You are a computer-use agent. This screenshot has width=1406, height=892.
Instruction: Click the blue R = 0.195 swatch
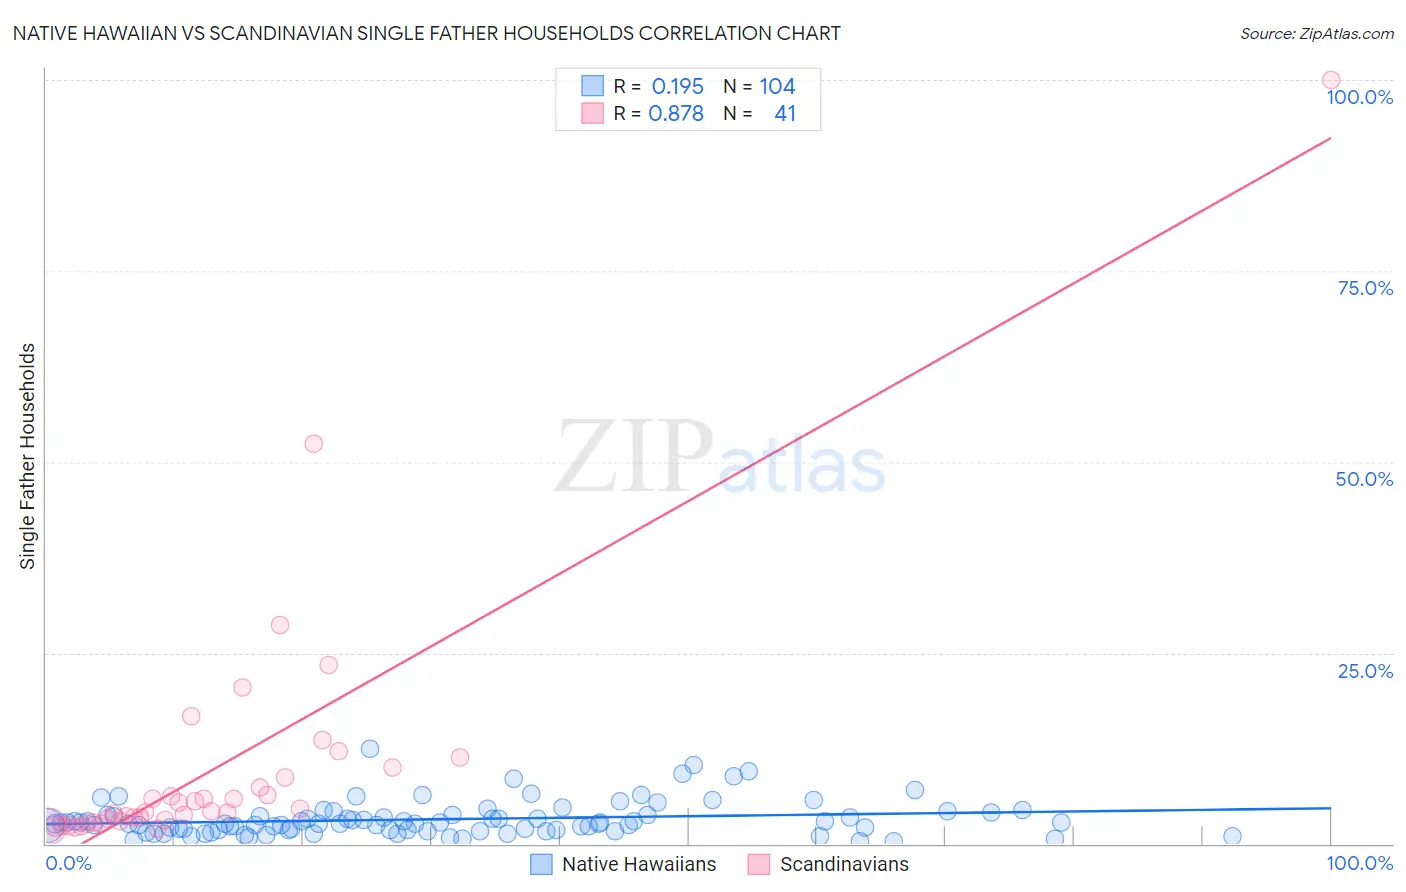click(593, 86)
